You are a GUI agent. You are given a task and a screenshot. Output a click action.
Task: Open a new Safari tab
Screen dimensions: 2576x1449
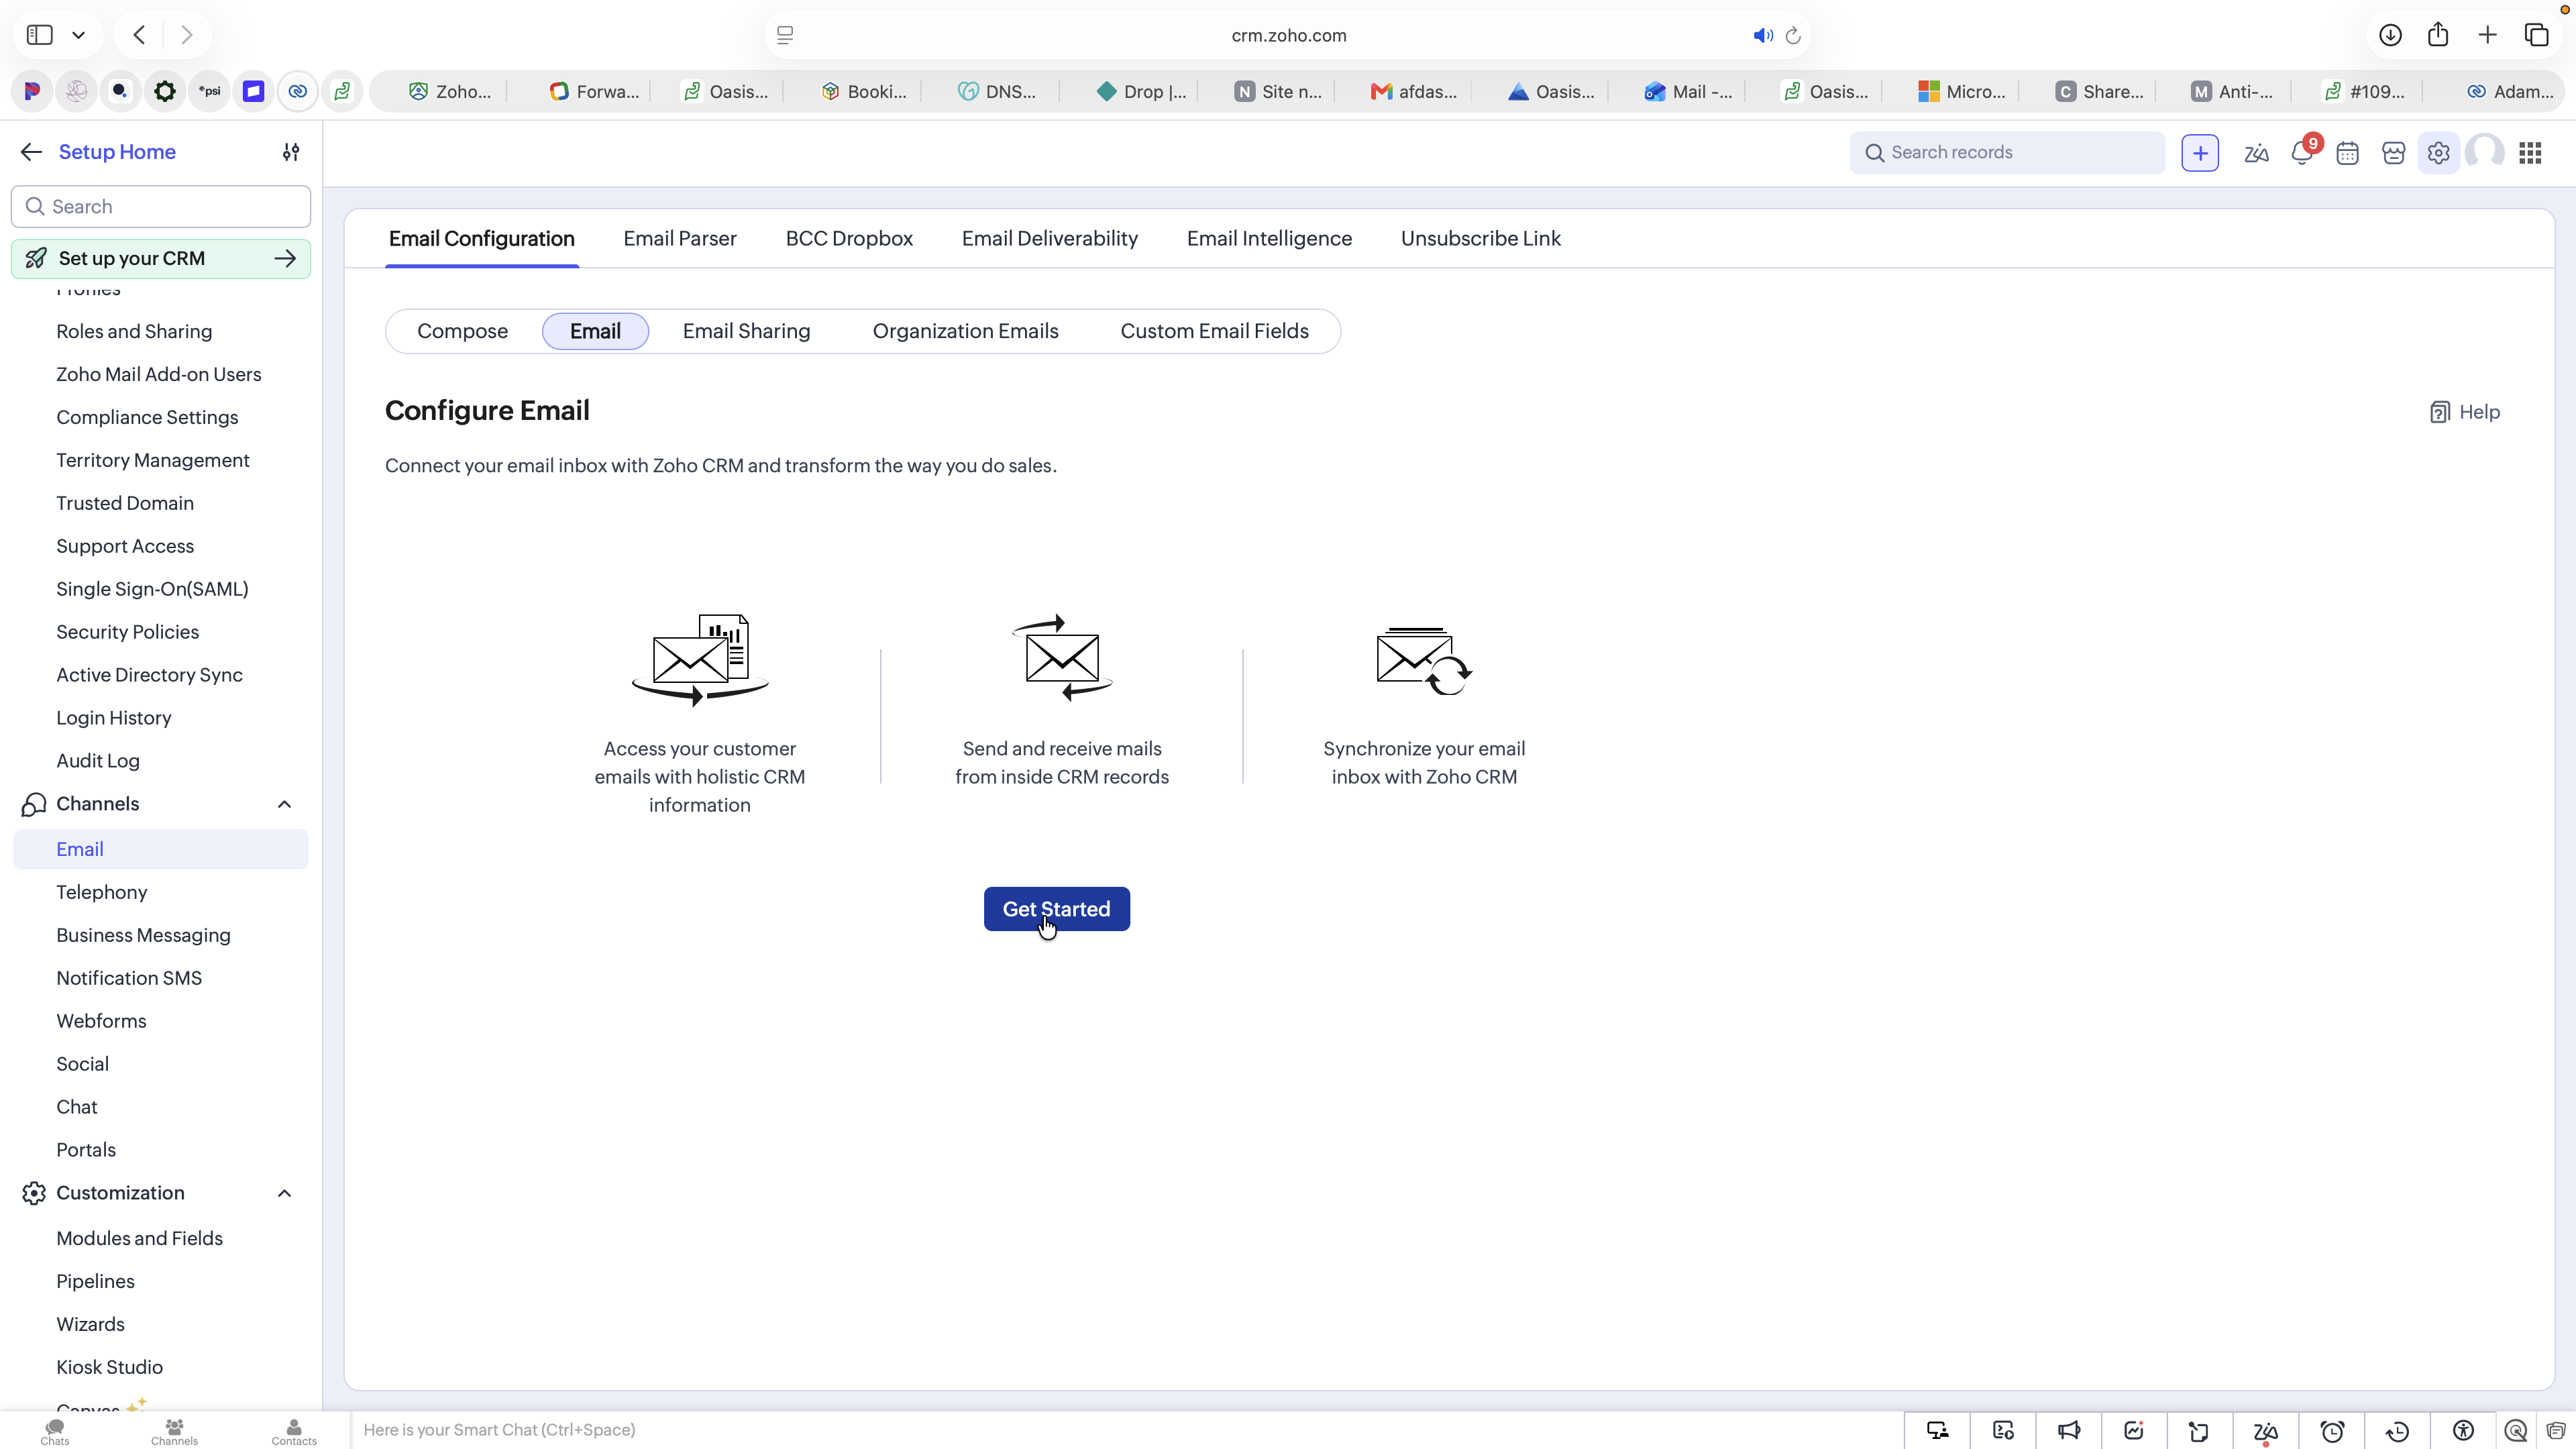2487,35
